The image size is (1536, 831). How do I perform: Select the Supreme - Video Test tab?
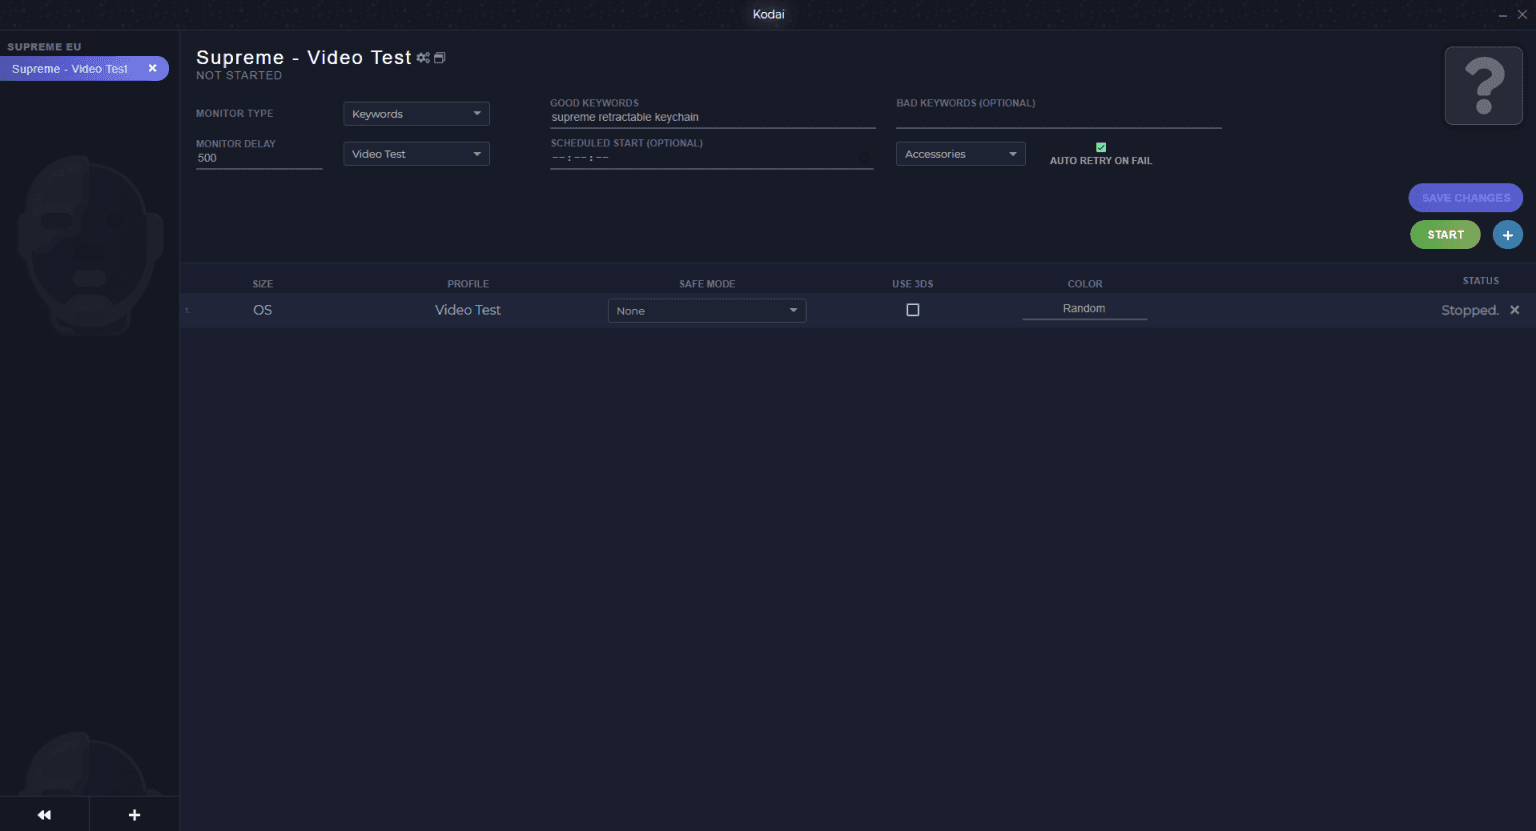pyautogui.click(x=70, y=69)
